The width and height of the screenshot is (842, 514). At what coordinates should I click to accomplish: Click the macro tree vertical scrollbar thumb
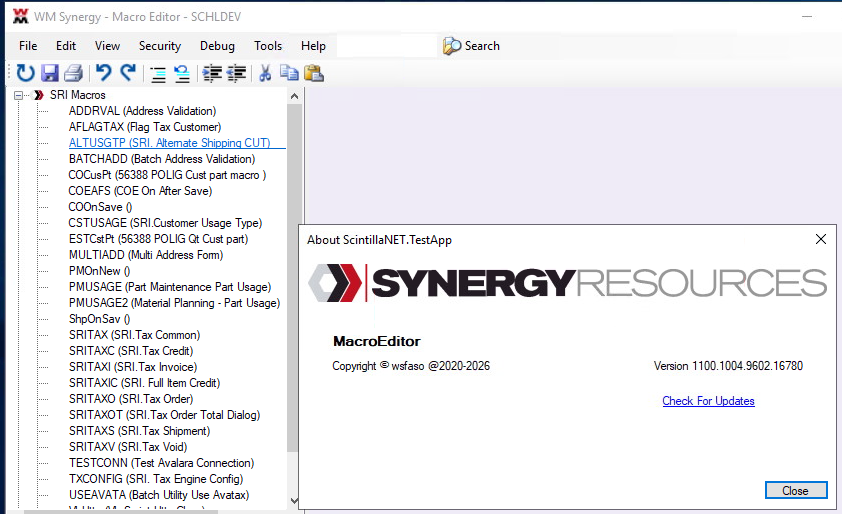(x=293, y=278)
